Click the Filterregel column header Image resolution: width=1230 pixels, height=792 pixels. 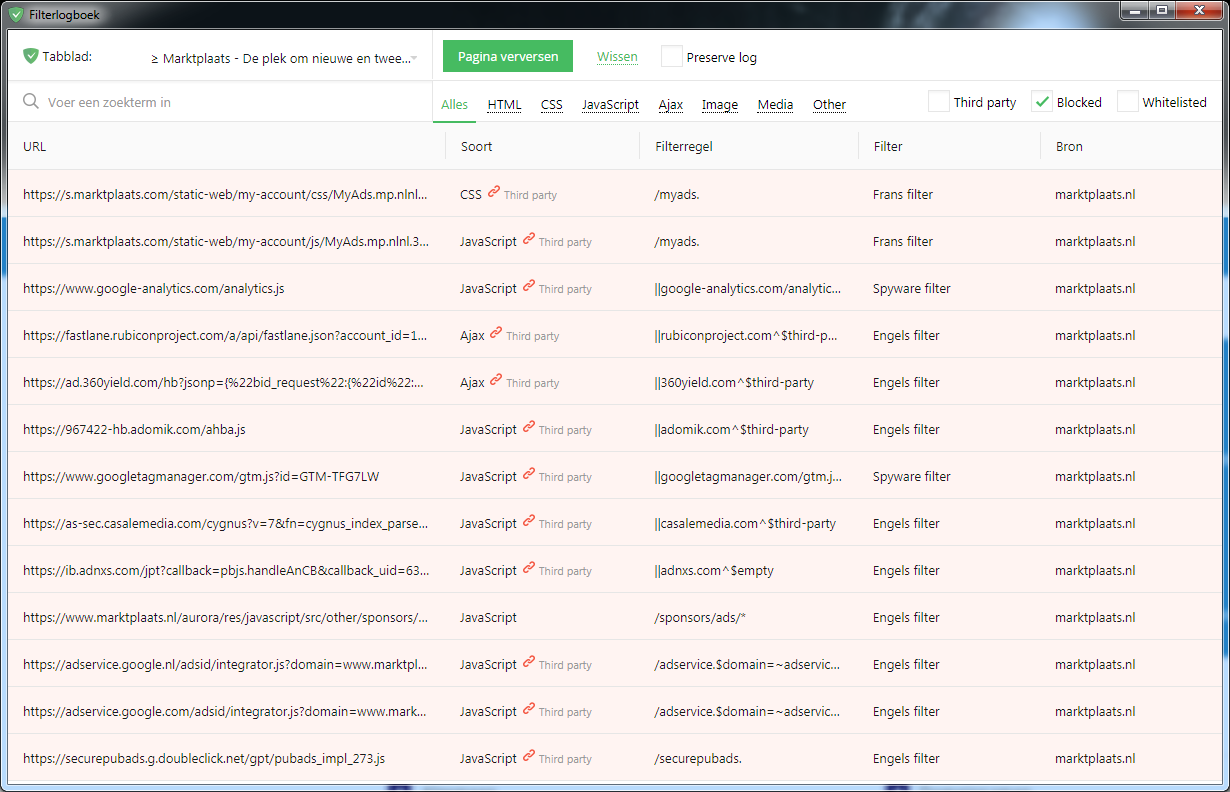[x=683, y=146]
